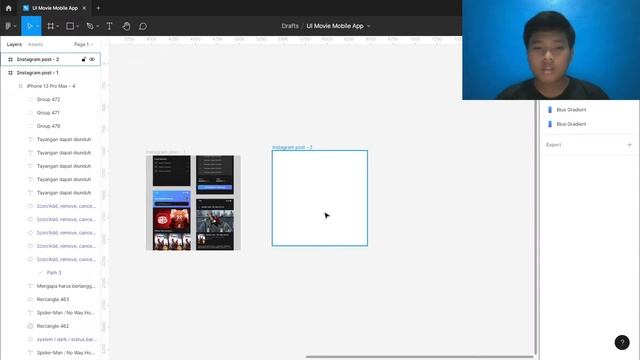Close the UI Movie Mobile App tab
The height and width of the screenshot is (360, 640).
click(x=84, y=8)
